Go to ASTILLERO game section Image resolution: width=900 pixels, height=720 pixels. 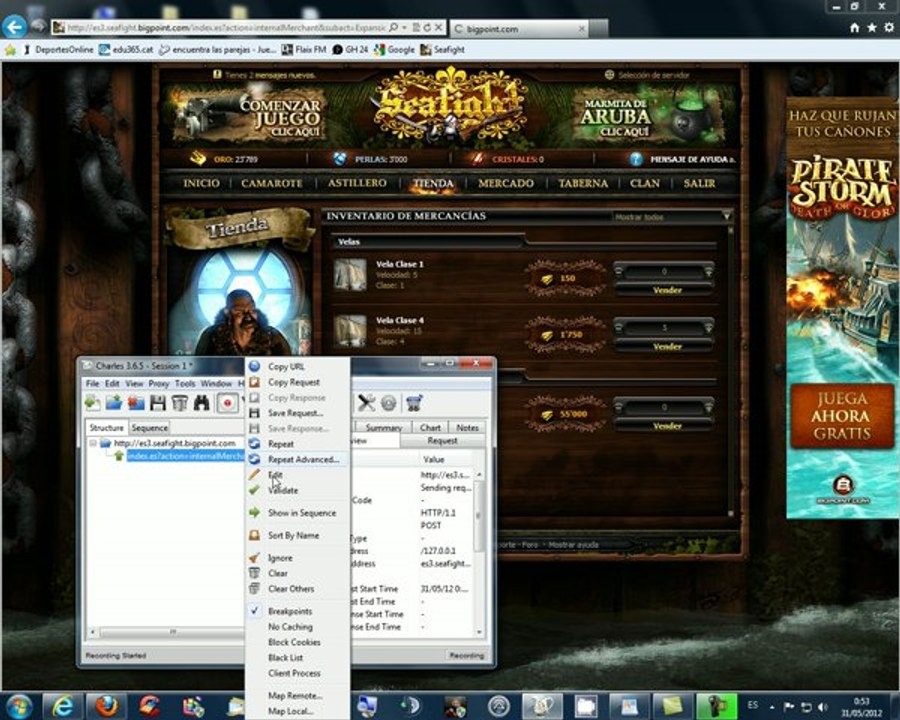pos(357,183)
